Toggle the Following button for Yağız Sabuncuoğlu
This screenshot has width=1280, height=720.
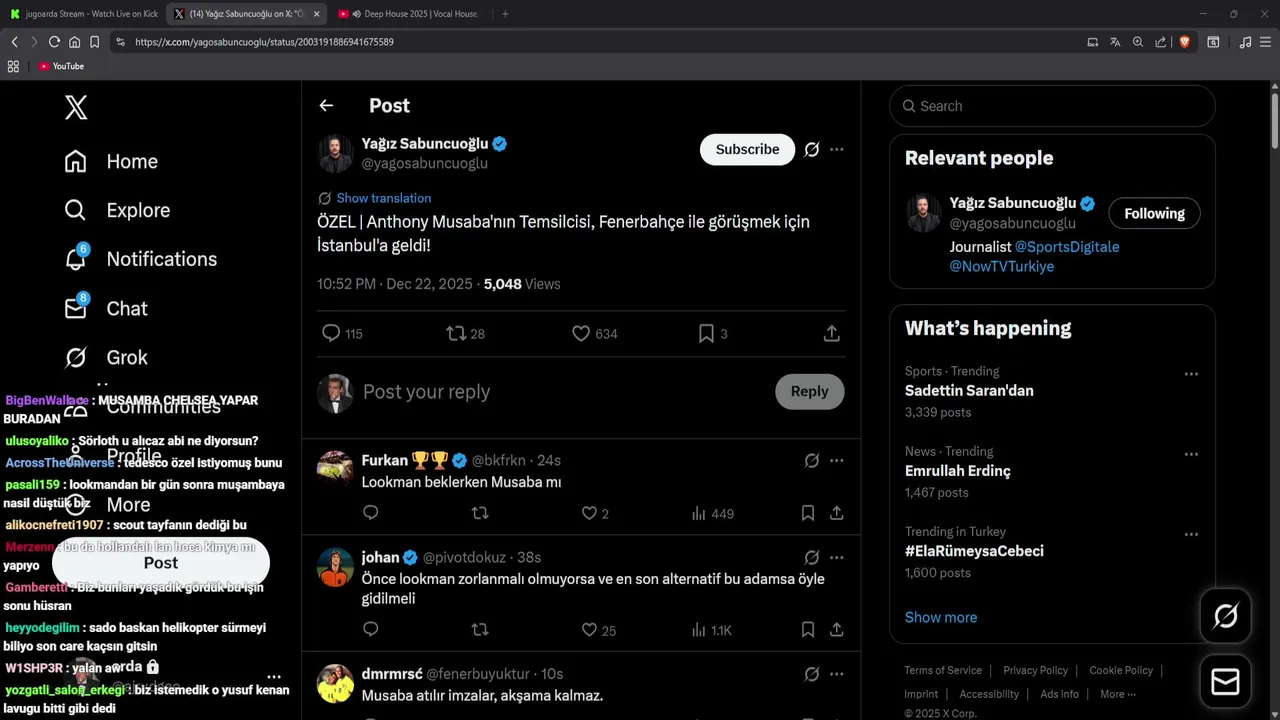click(x=1154, y=213)
